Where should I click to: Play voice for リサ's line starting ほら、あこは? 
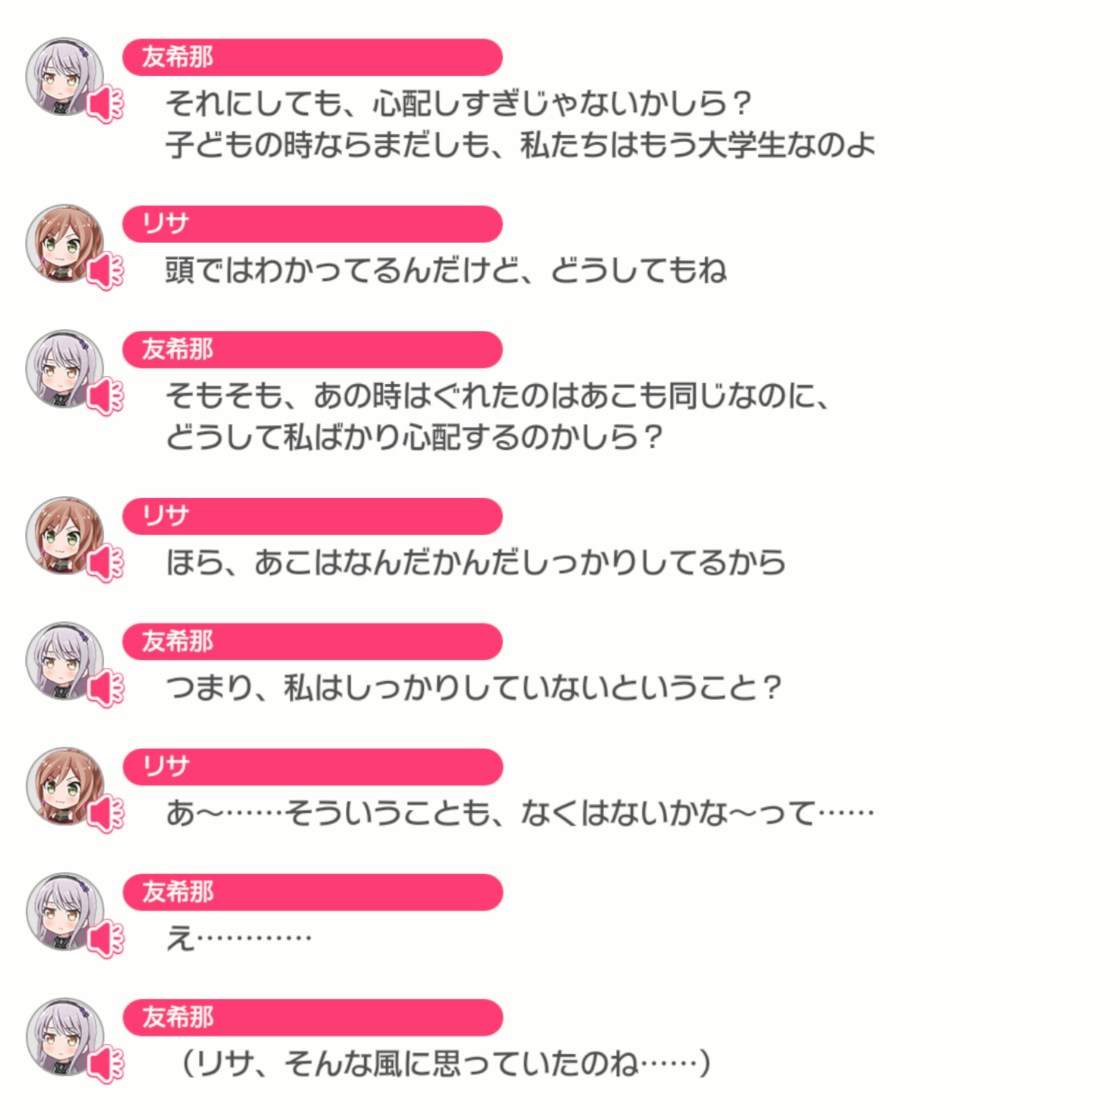(x=106, y=564)
